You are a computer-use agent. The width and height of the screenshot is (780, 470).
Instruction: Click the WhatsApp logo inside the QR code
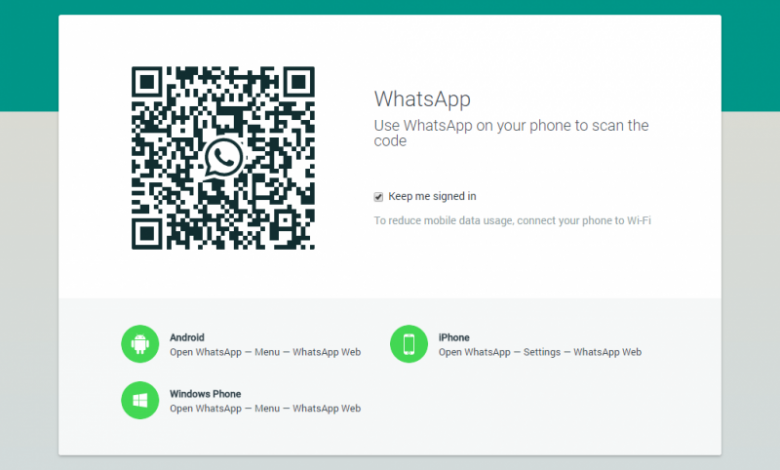coord(223,158)
